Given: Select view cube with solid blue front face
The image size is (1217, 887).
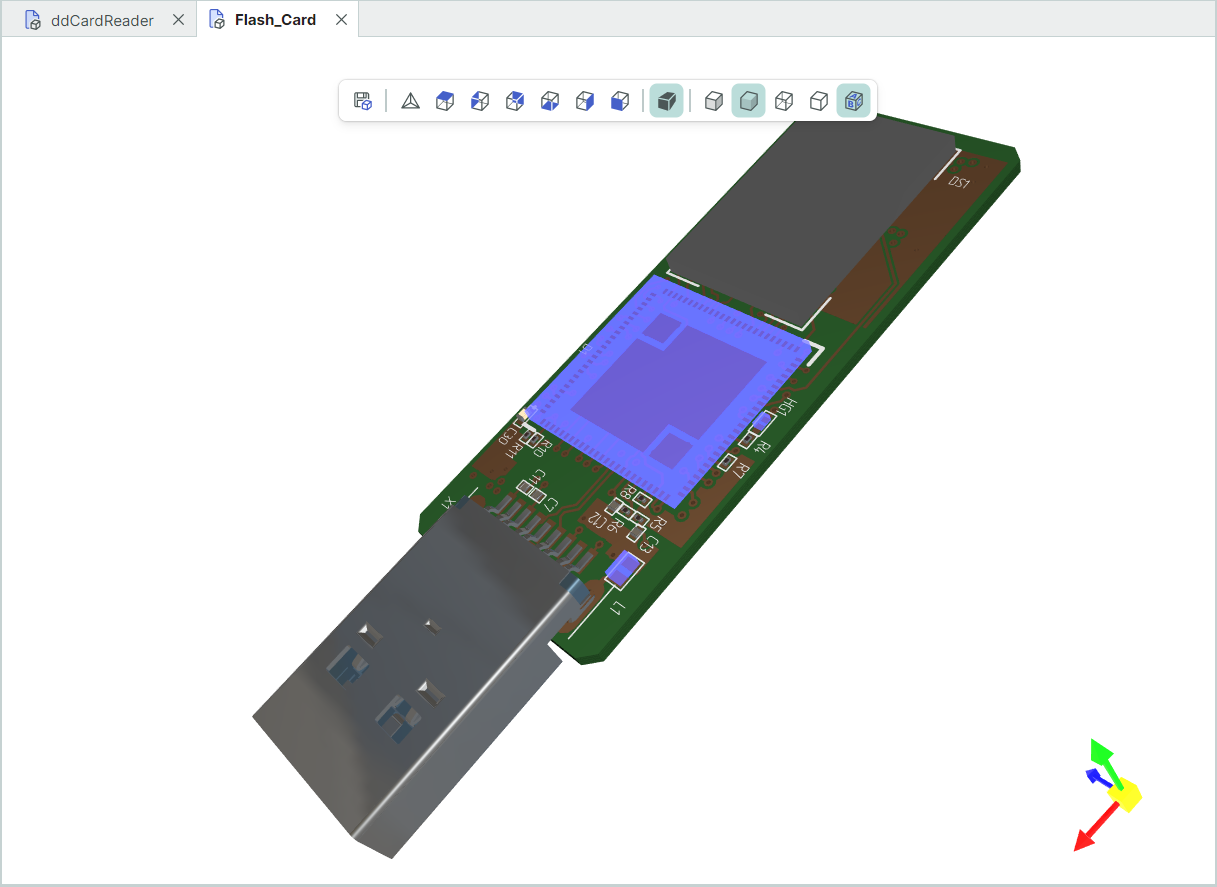Looking at the screenshot, I should pyautogui.click(x=620, y=100).
